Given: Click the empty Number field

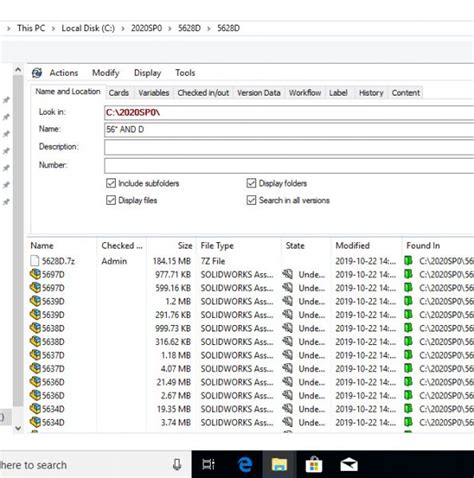Looking at the screenshot, I should [x=289, y=165].
